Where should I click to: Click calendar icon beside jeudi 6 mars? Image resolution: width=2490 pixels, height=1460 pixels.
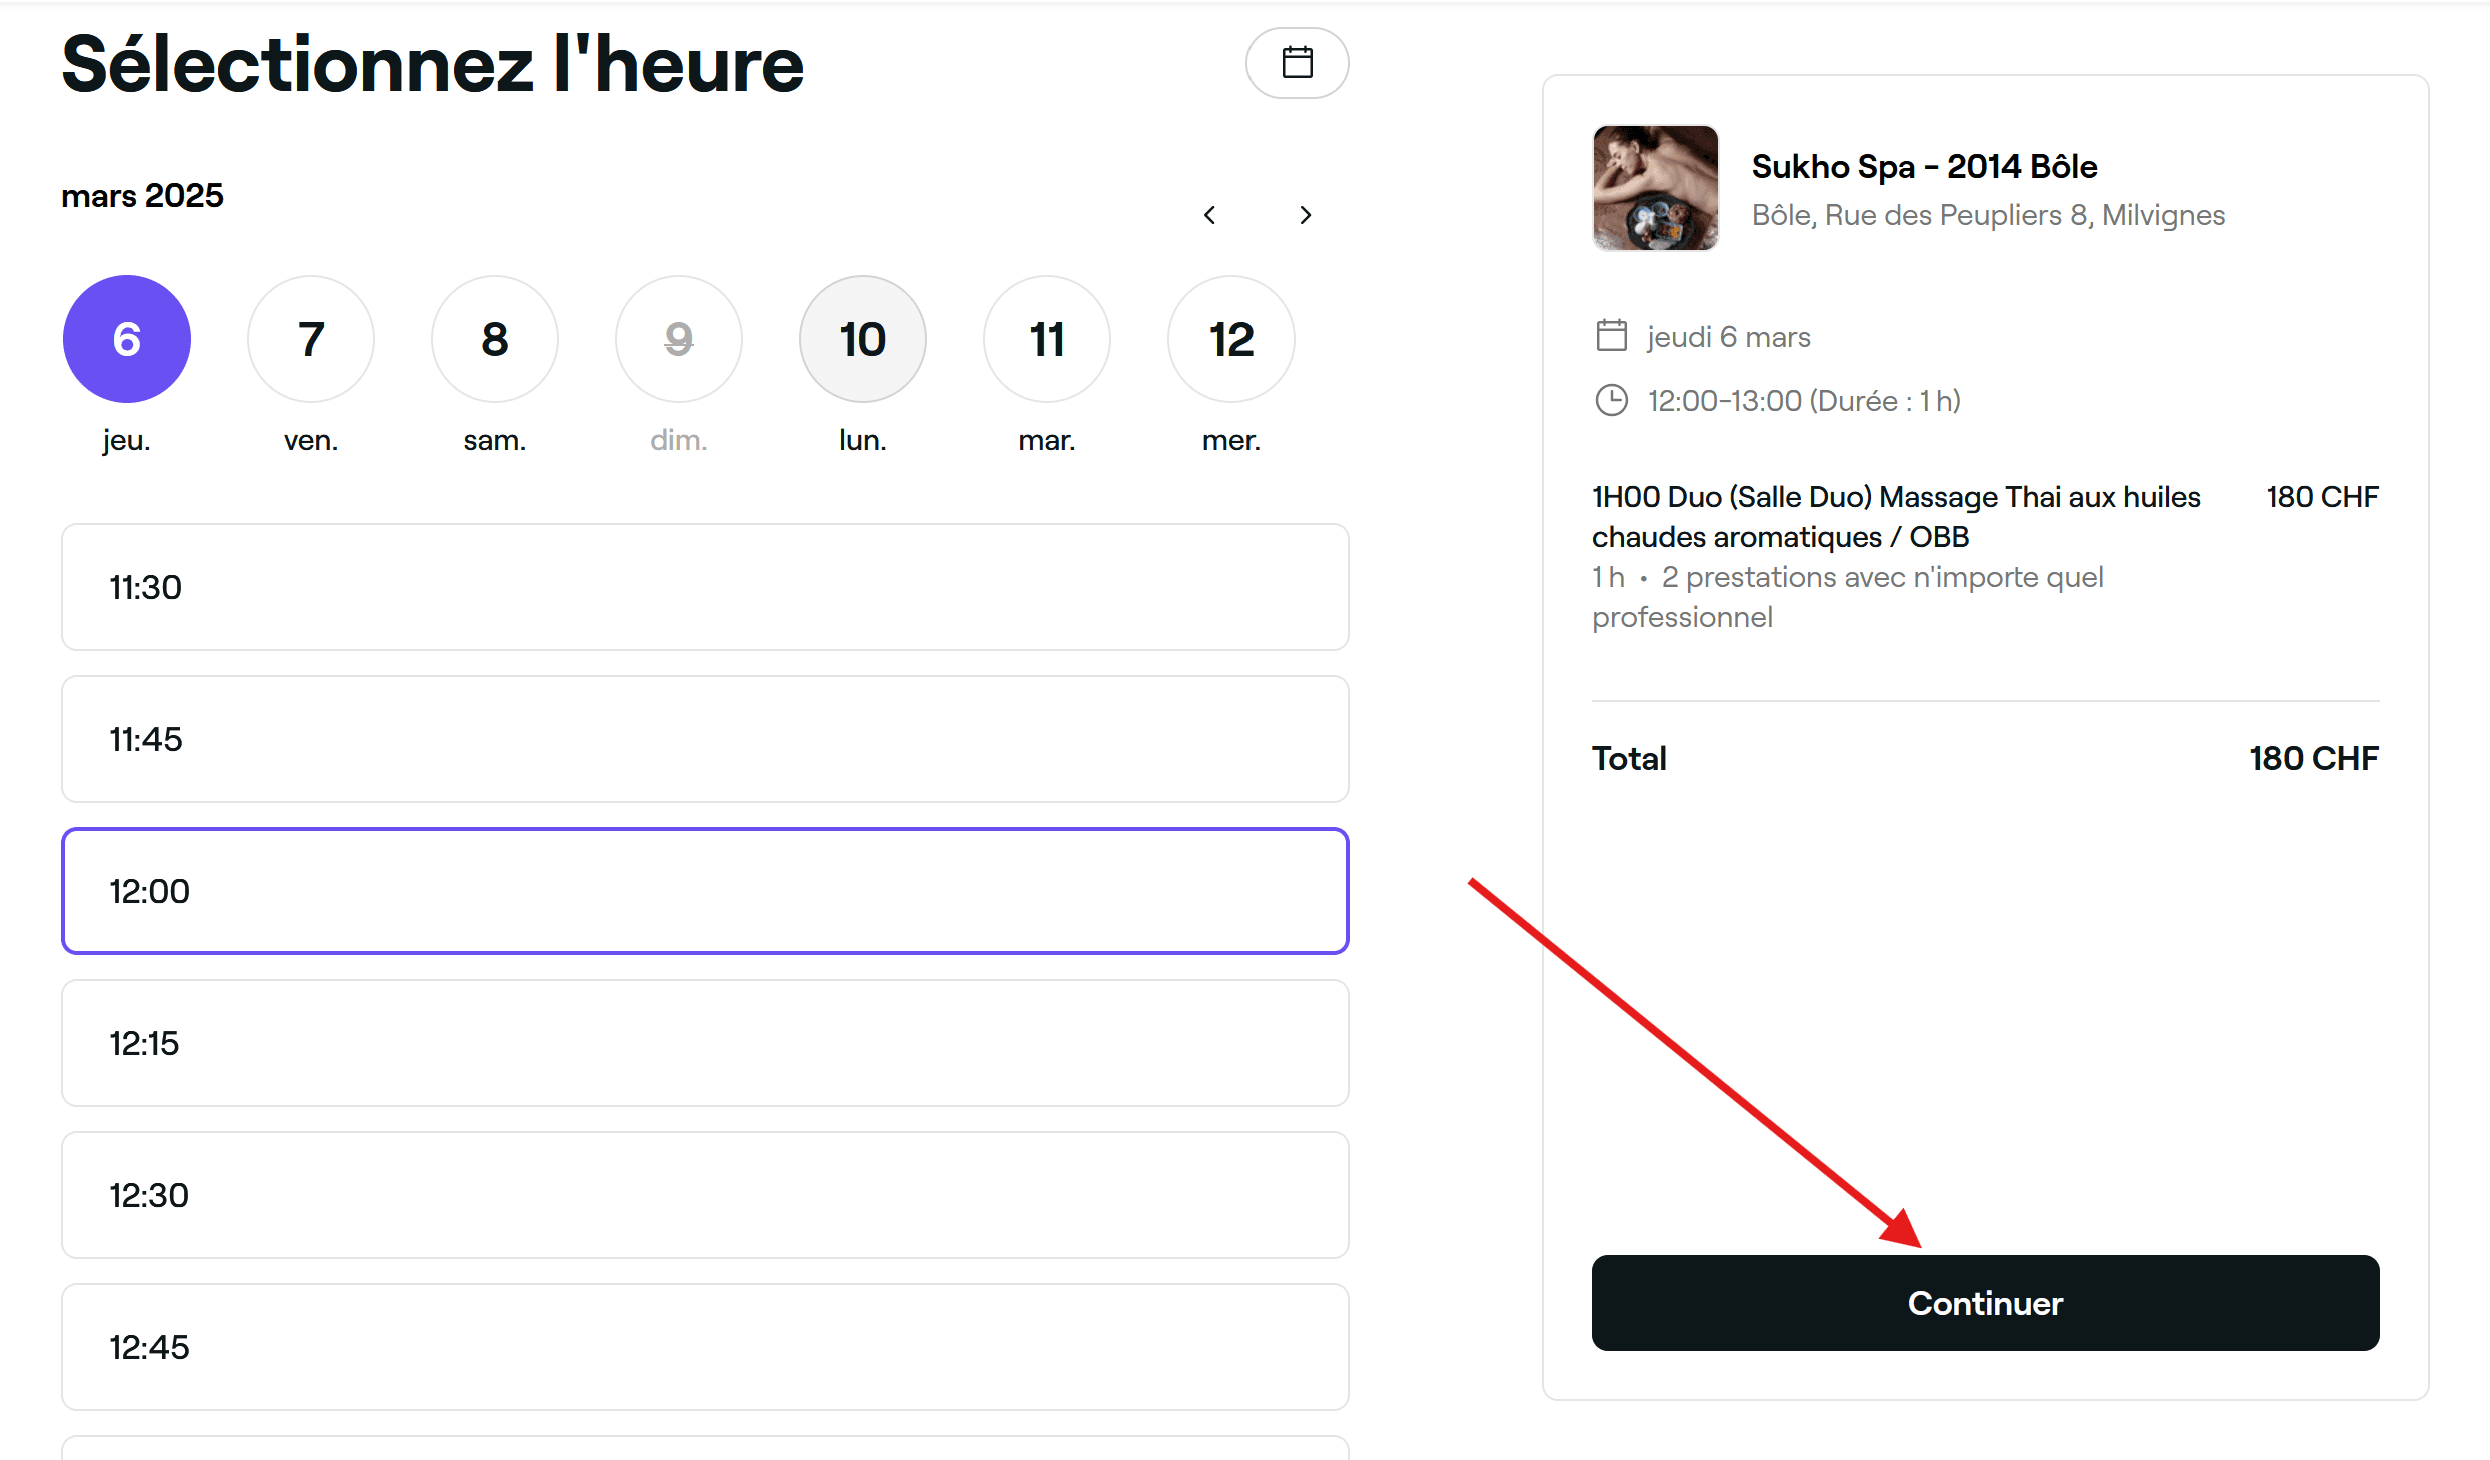[x=1611, y=336]
